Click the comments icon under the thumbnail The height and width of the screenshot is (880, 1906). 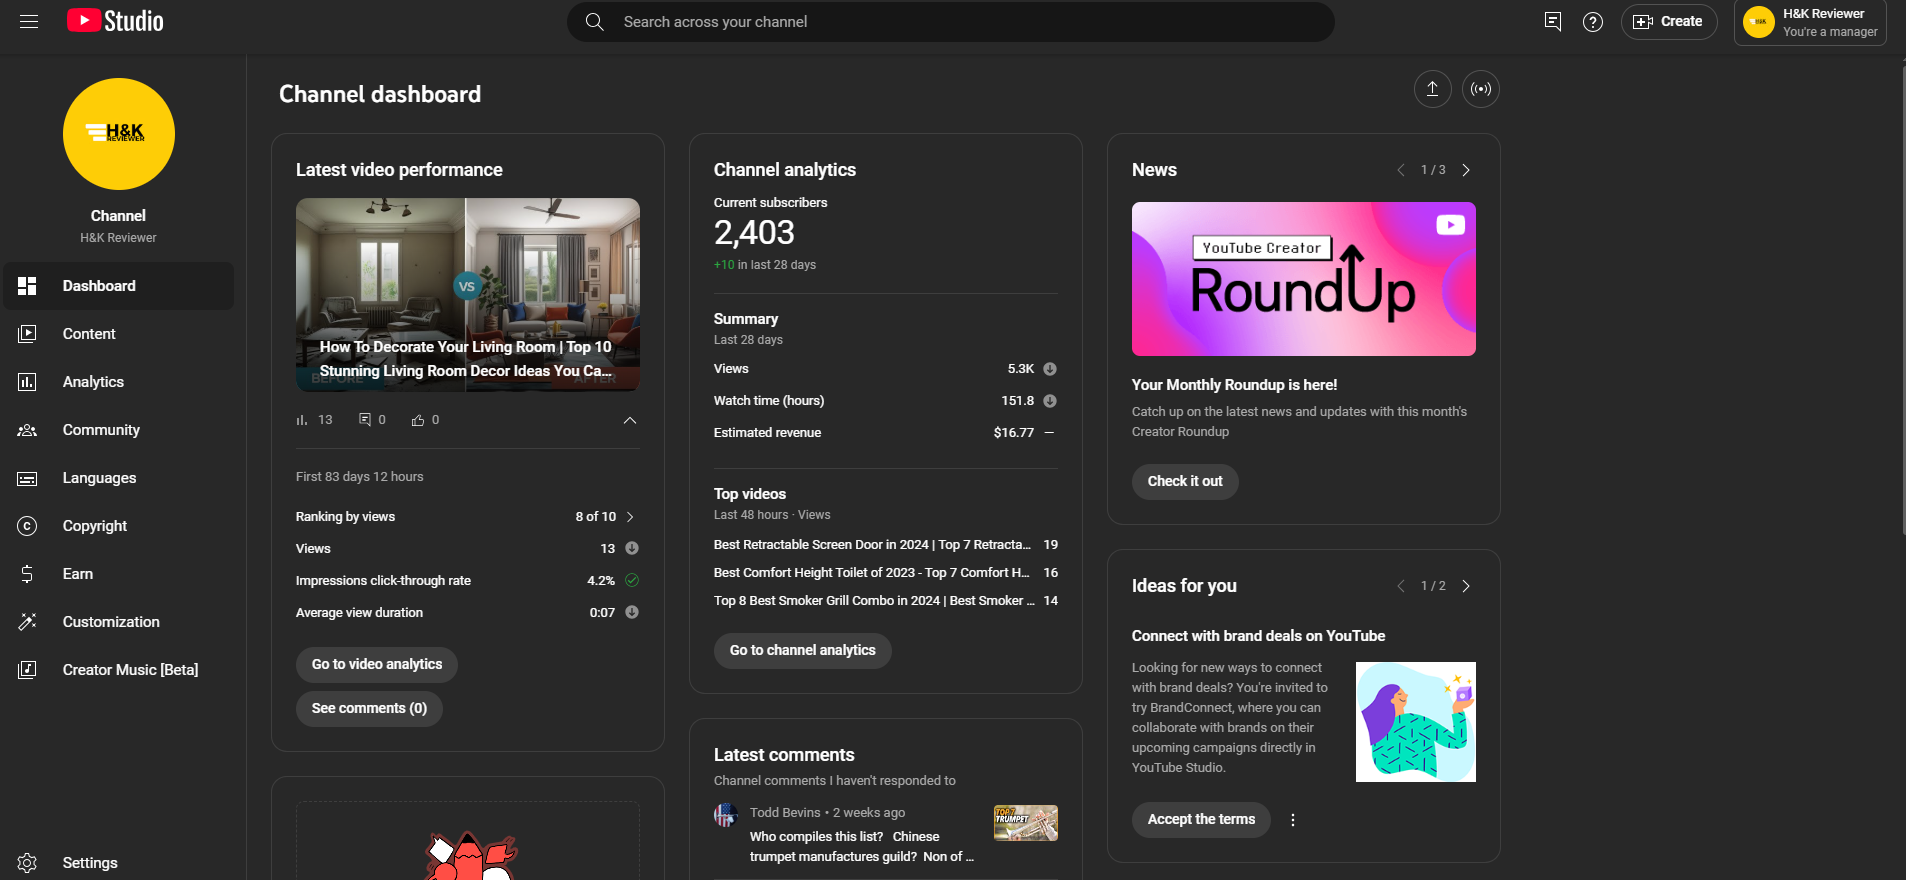pyautogui.click(x=365, y=420)
